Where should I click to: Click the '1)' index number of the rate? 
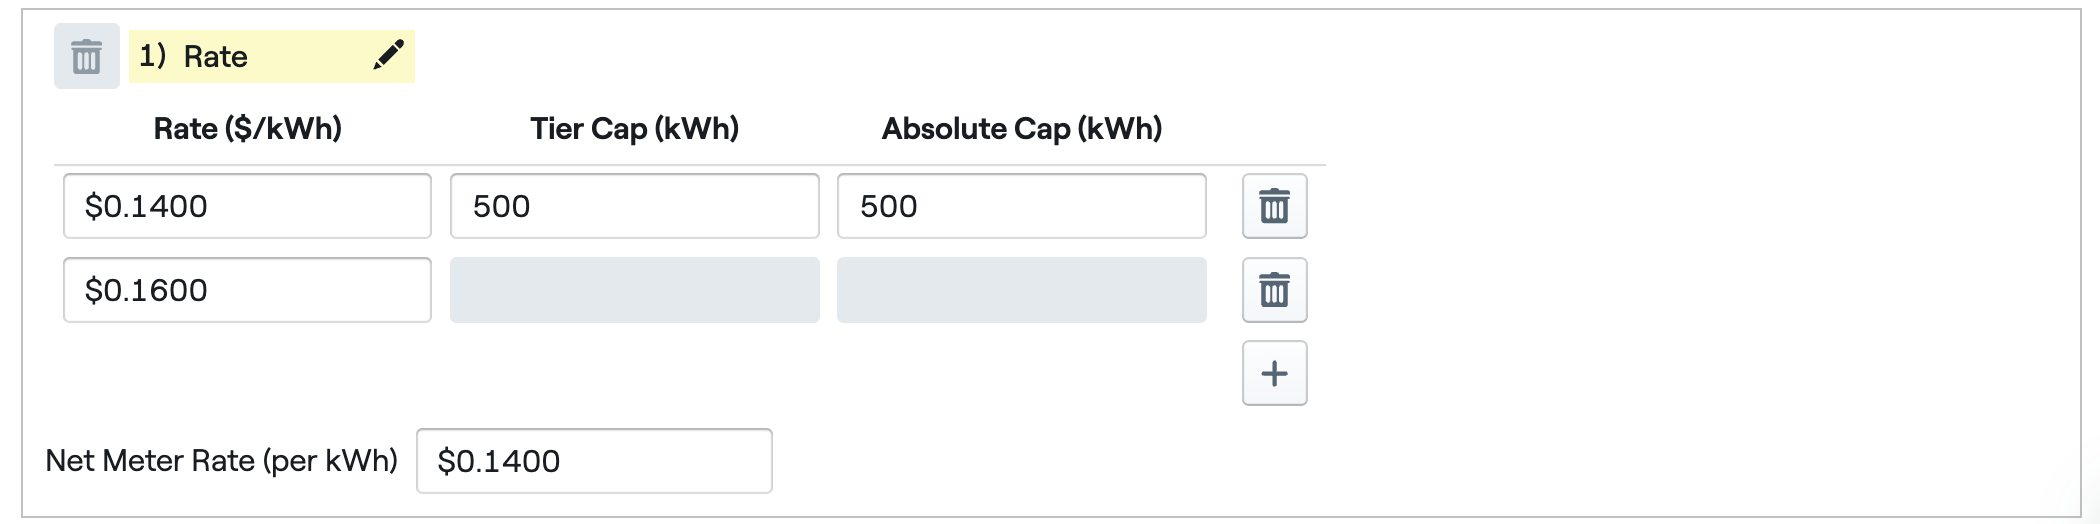pos(152,56)
